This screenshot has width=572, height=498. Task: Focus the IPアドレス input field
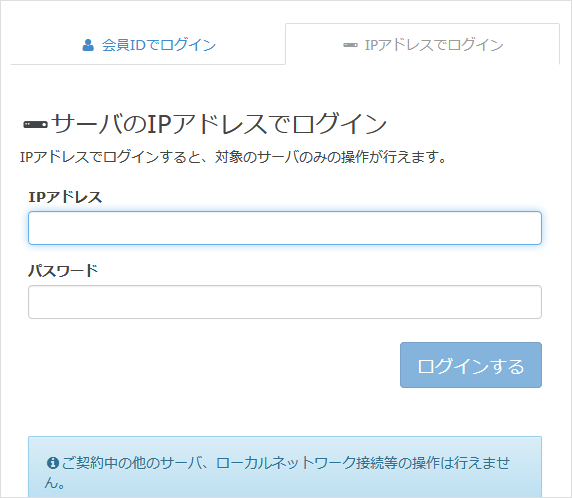pyautogui.click(x=285, y=228)
